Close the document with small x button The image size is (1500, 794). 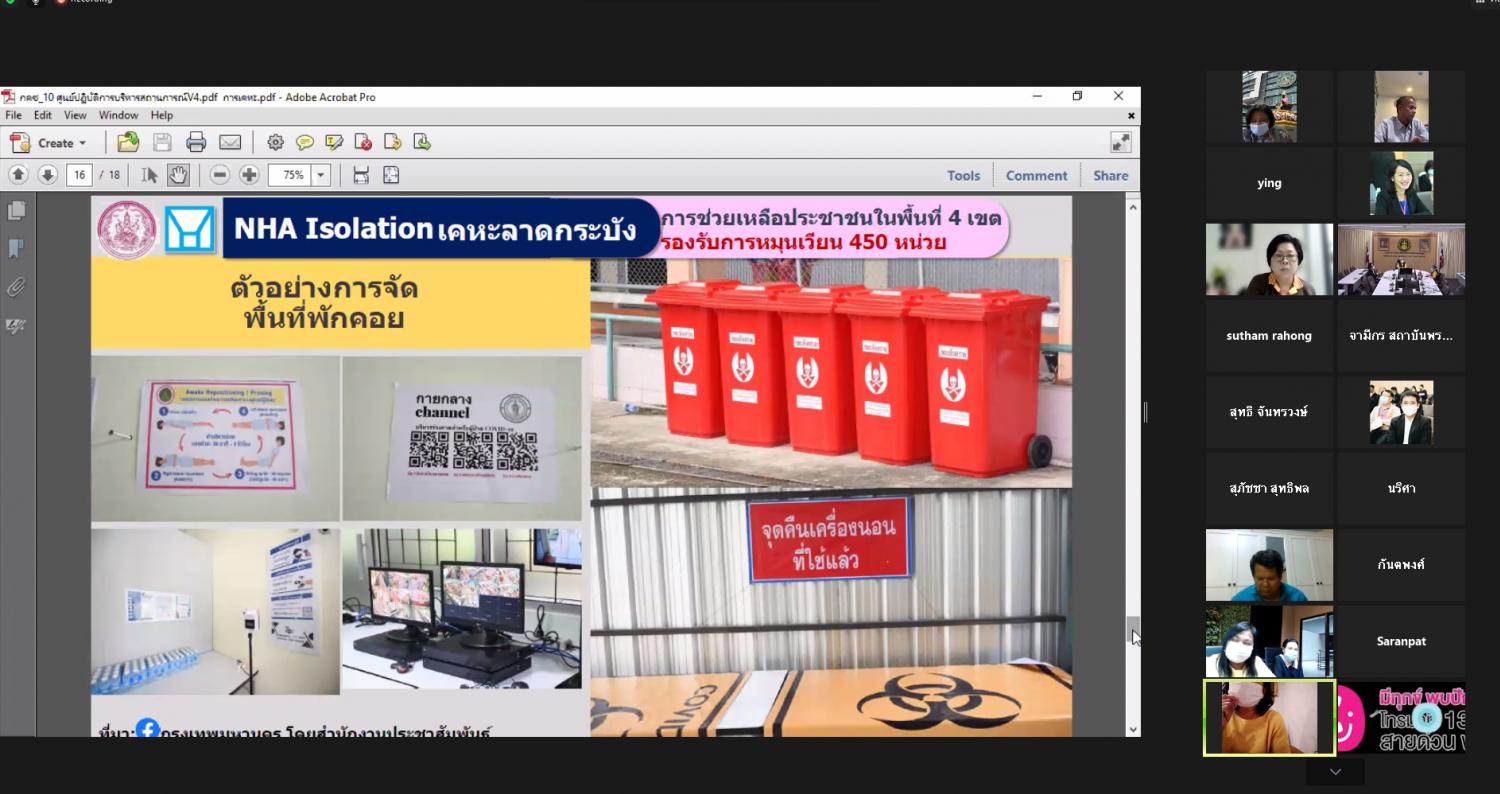(x=1131, y=115)
